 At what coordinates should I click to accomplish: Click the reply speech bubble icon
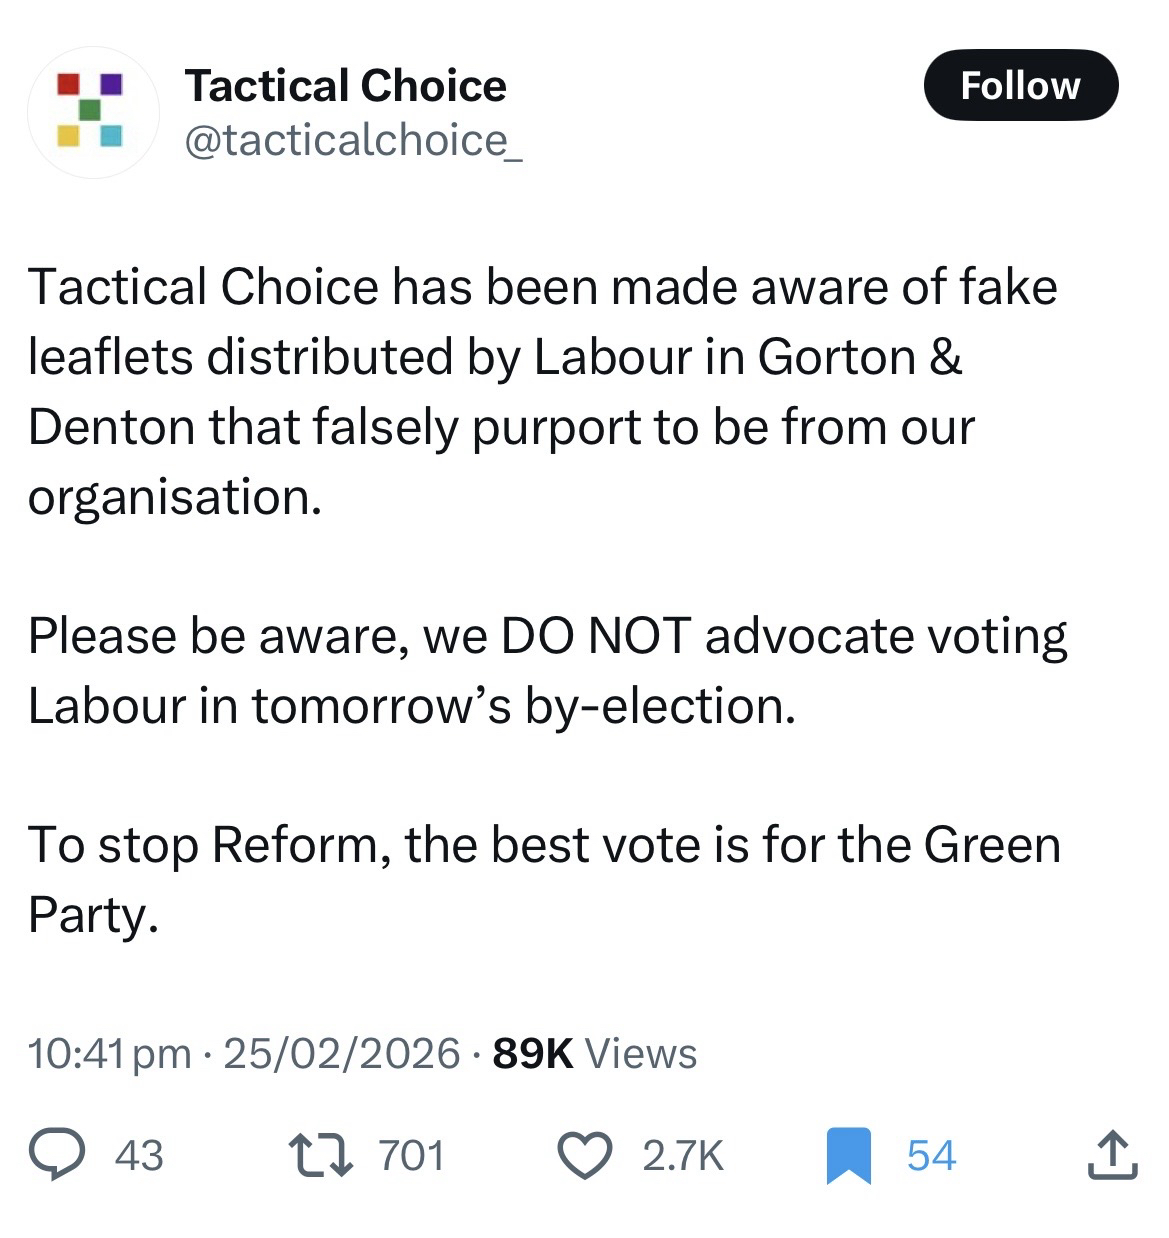tap(60, 1155)
